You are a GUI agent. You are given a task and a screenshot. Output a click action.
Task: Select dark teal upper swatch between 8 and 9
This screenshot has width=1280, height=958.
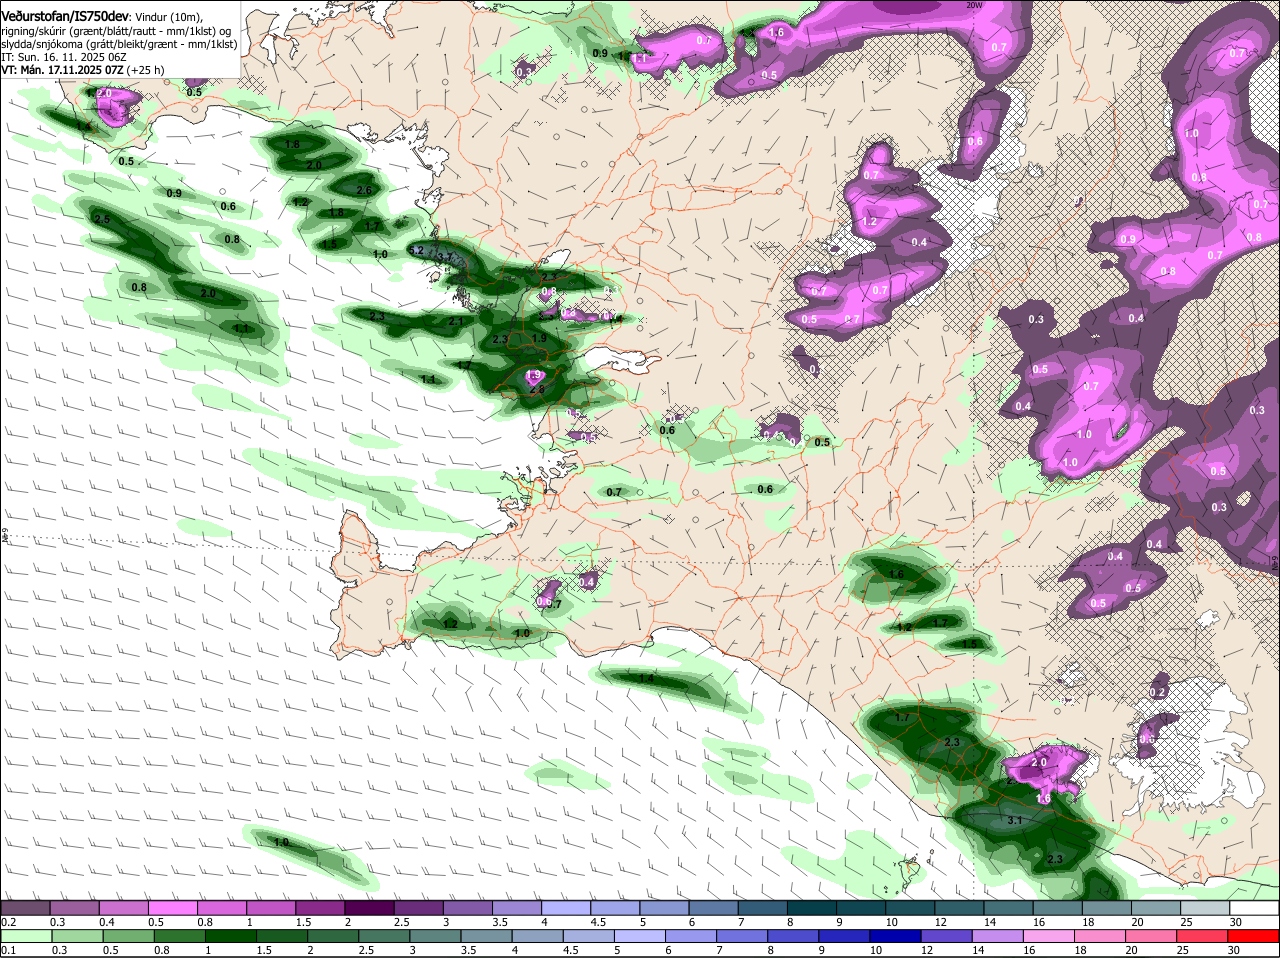(810, 907)
